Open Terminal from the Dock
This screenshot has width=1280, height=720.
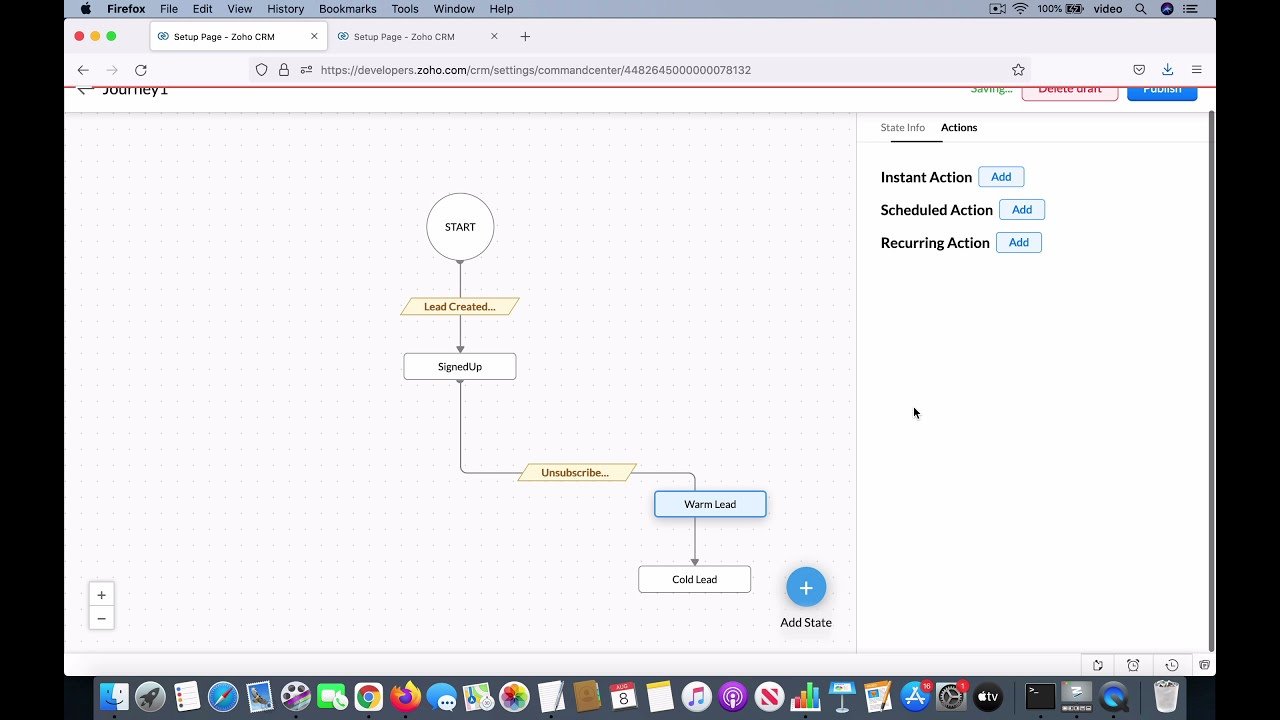click(x=1041, y=696)
